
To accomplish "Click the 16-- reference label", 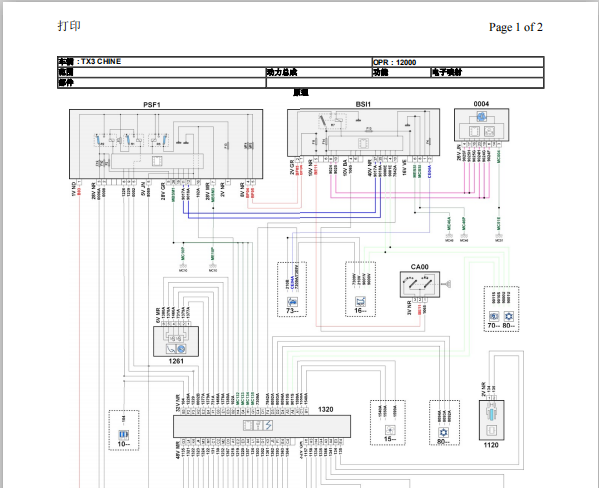I will [360, 310].
